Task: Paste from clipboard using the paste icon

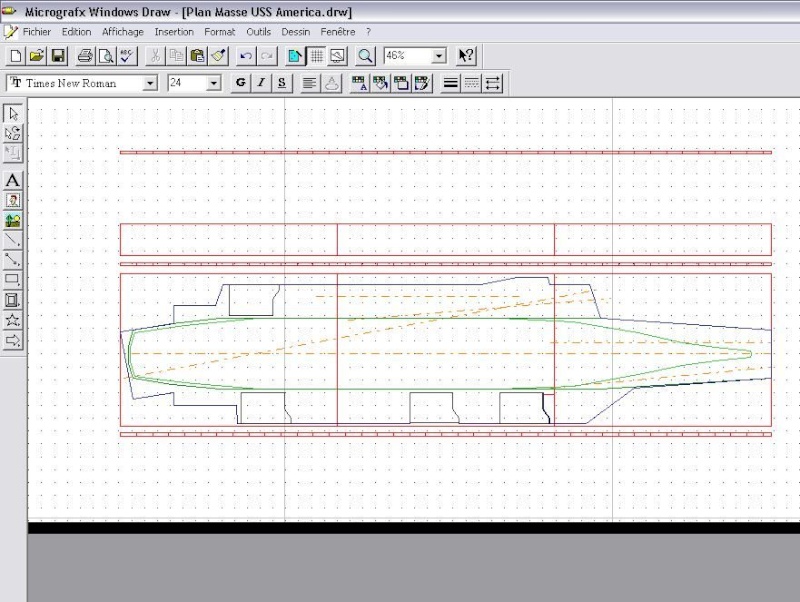Action: (x=197, y=56)
